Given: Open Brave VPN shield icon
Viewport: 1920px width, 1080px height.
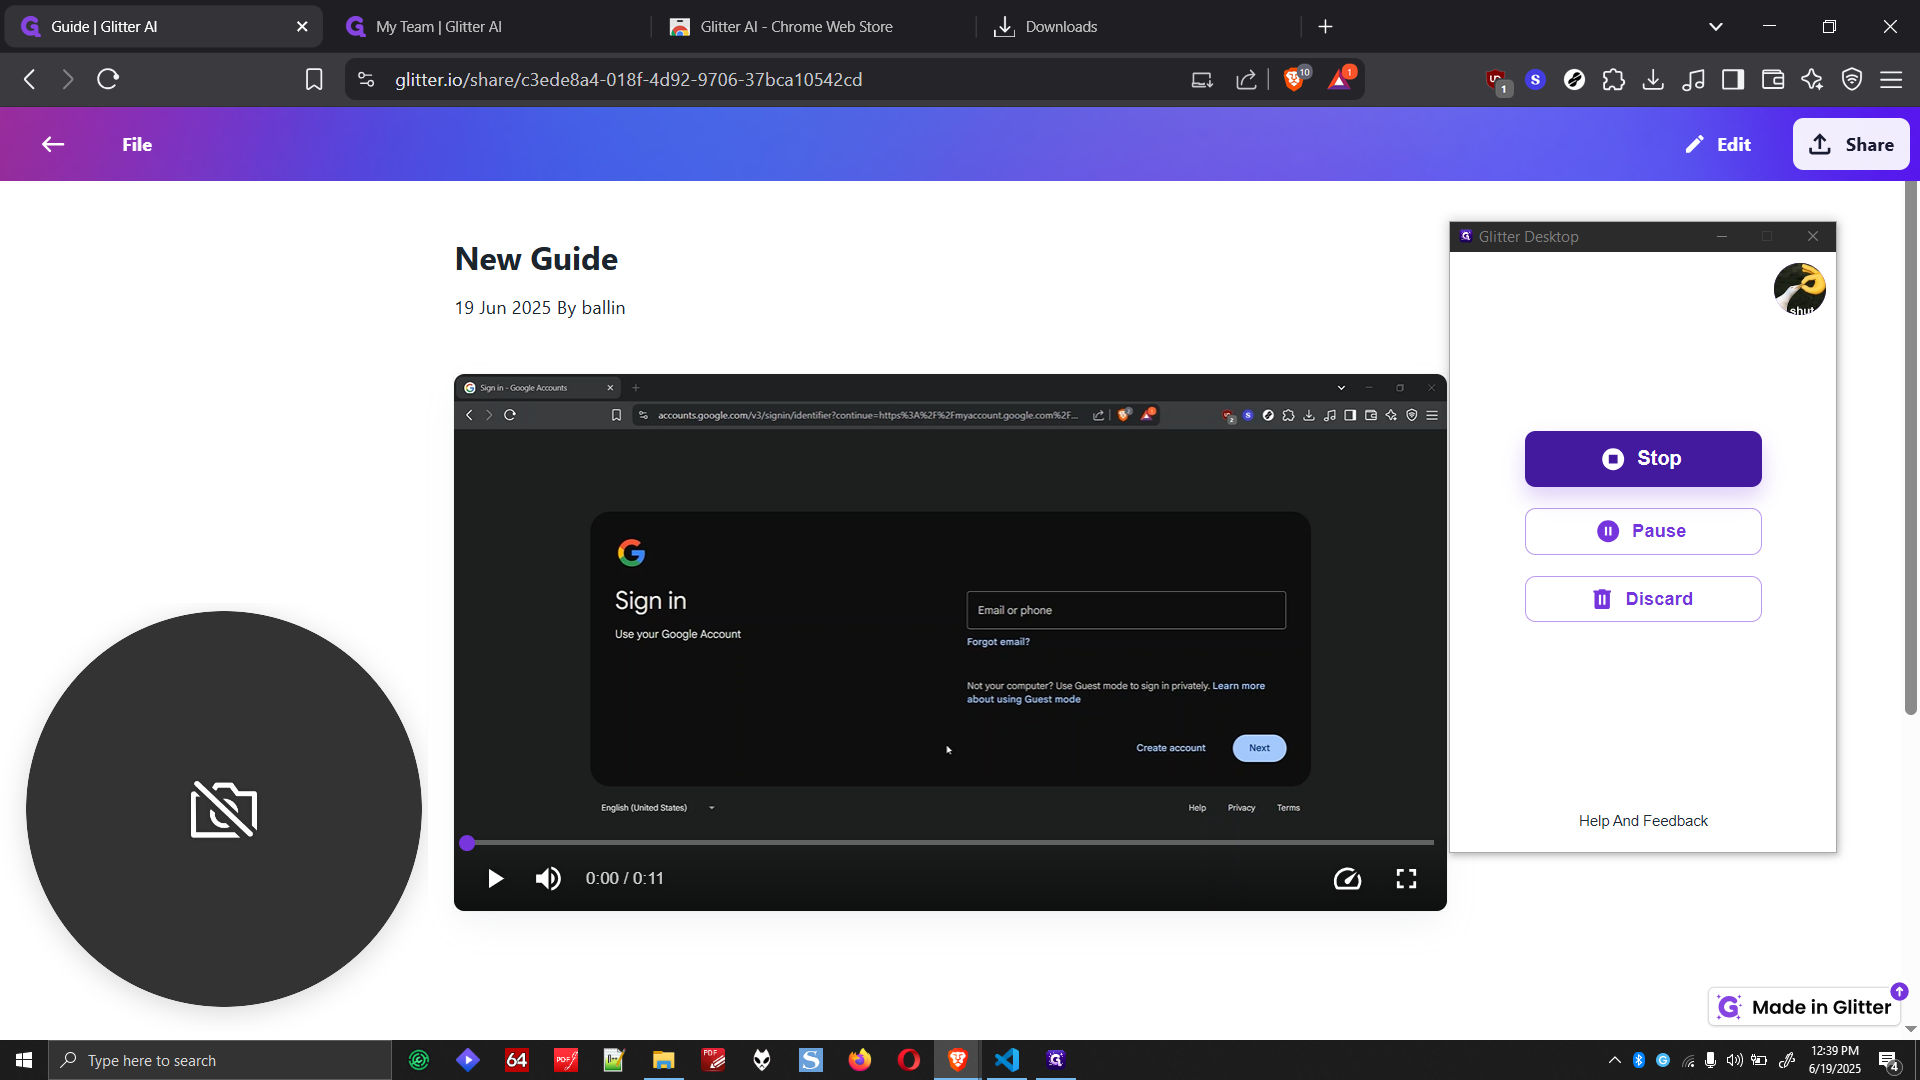Looking at the screenshot, I should pyautogui.click(x=1852, y=80).
